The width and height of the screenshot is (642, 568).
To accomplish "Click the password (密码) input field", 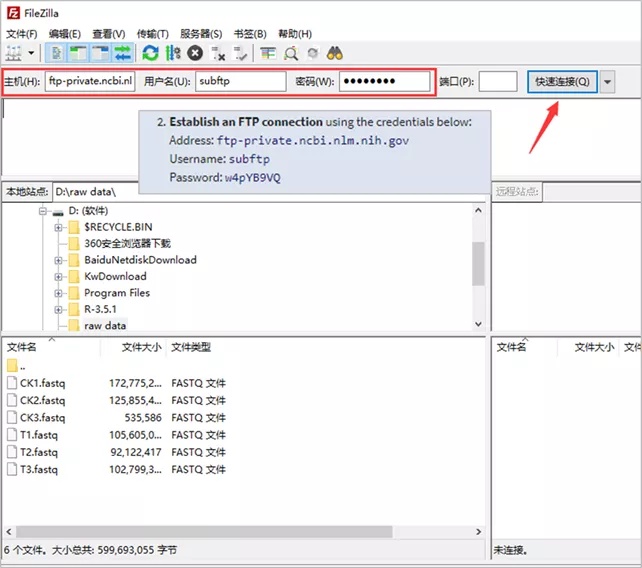I will [x=384, y=81].
